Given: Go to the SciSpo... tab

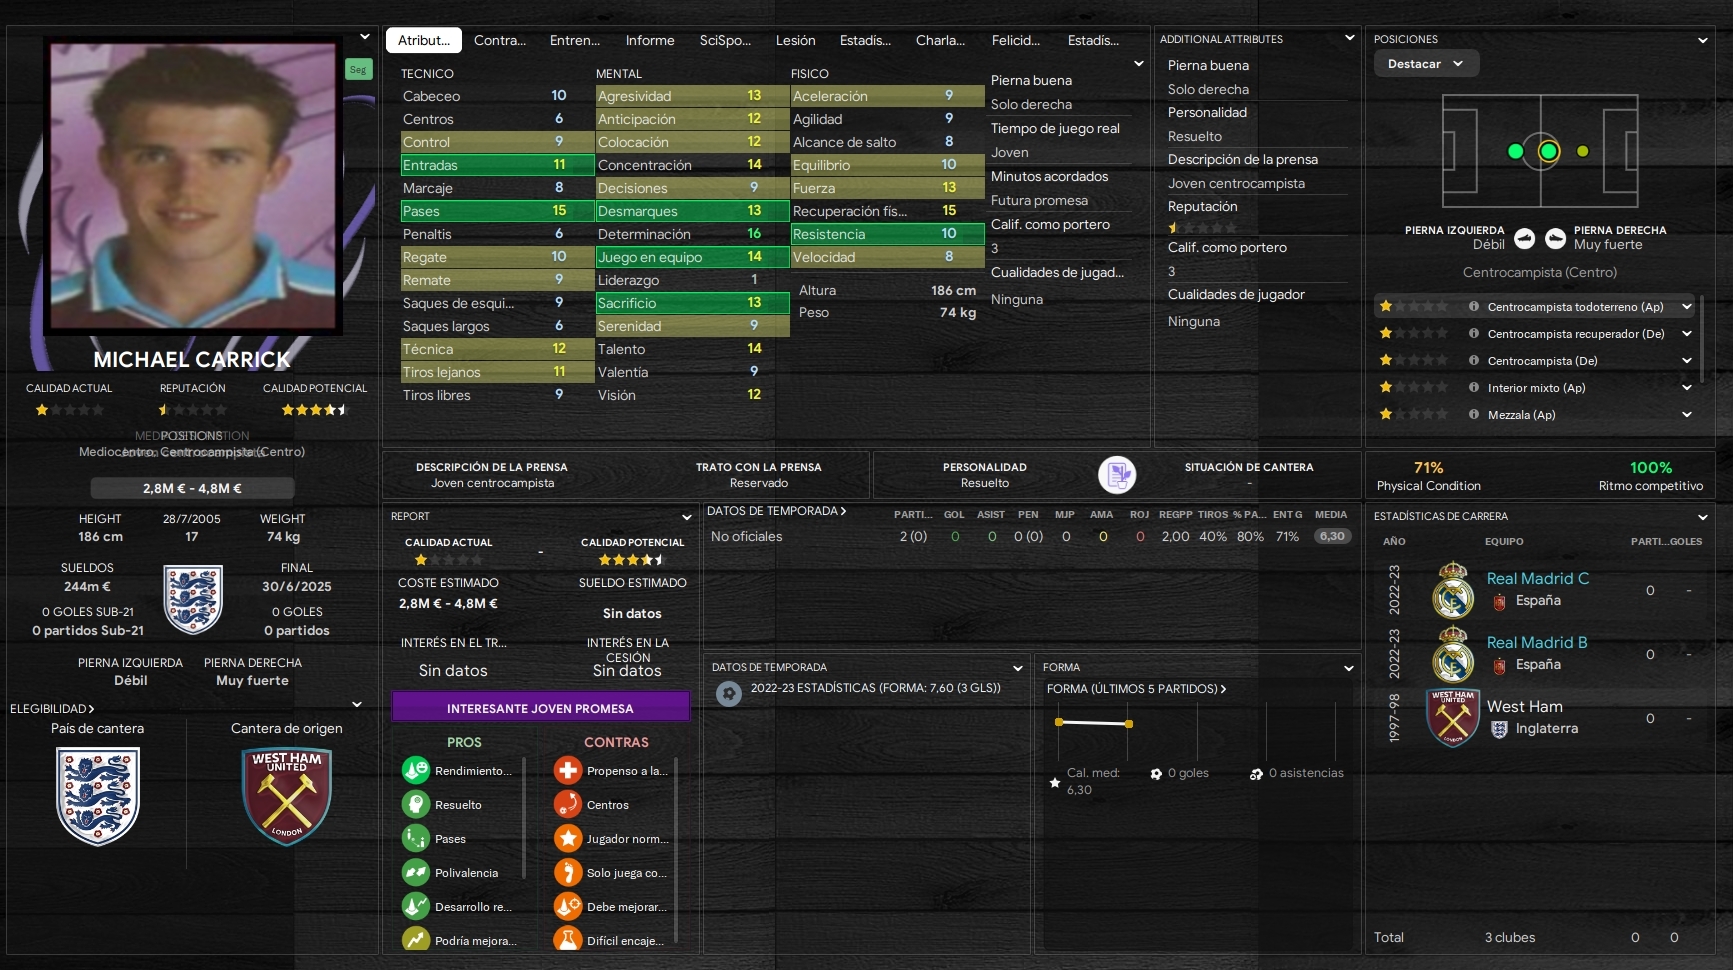Looking at the screenshot, I should point(725,40).
